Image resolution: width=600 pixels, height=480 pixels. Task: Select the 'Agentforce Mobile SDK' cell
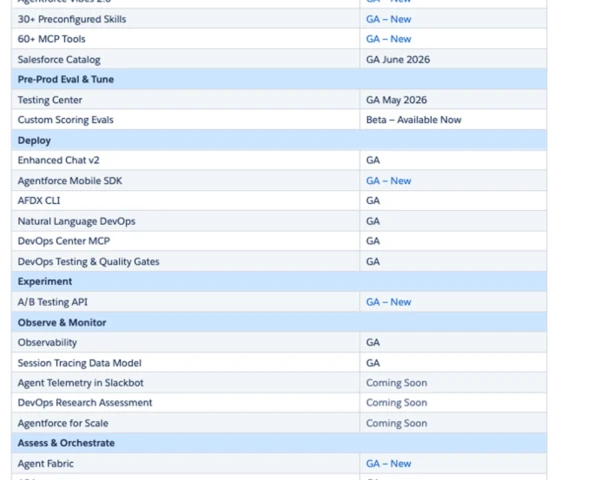point(186,181)
